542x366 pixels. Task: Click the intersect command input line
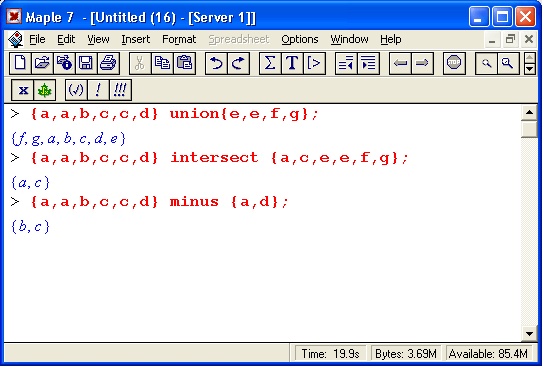(219, 158)
